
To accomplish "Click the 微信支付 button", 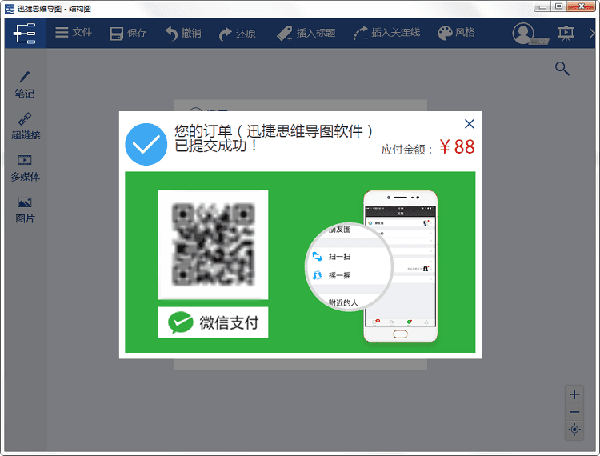I will click(213, 322).
